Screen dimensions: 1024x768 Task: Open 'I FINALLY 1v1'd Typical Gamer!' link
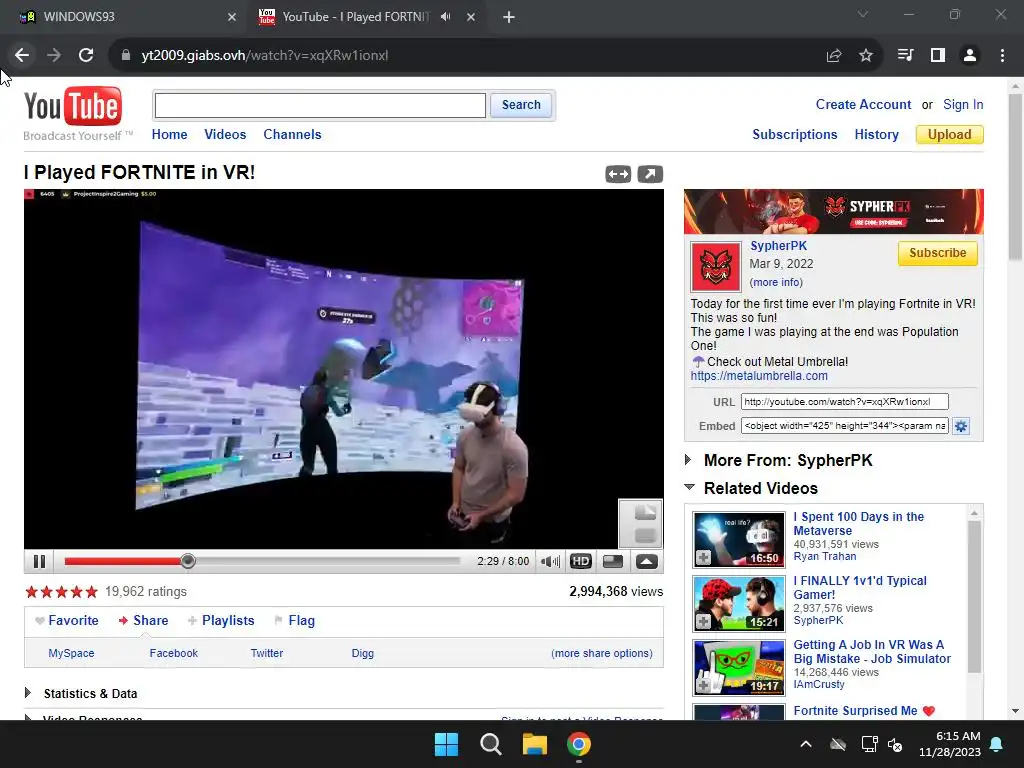pos(859,588)
